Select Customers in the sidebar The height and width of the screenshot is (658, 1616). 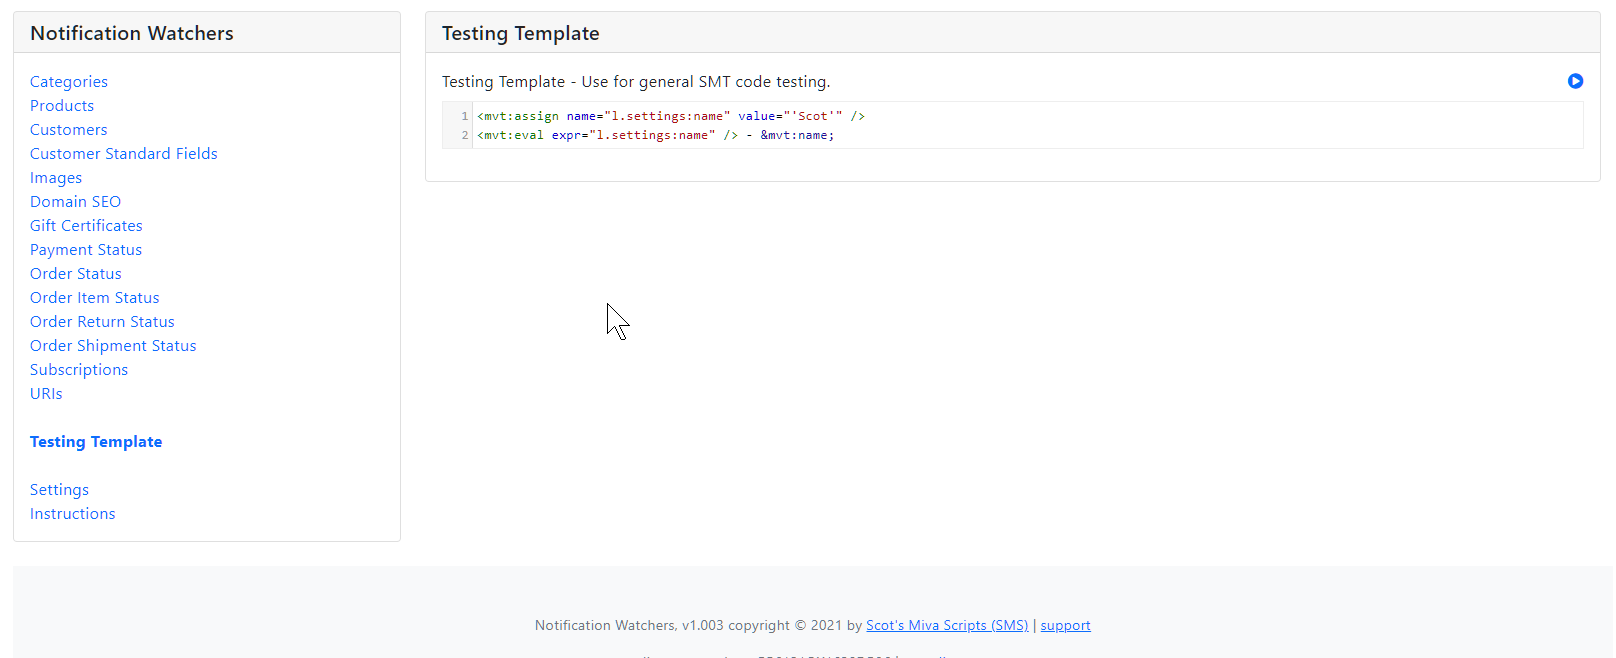(68, 130)
